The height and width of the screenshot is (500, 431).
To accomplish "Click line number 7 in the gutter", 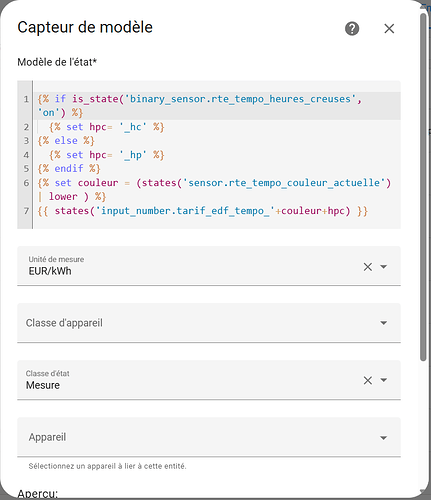I will (x=26, y=211).
